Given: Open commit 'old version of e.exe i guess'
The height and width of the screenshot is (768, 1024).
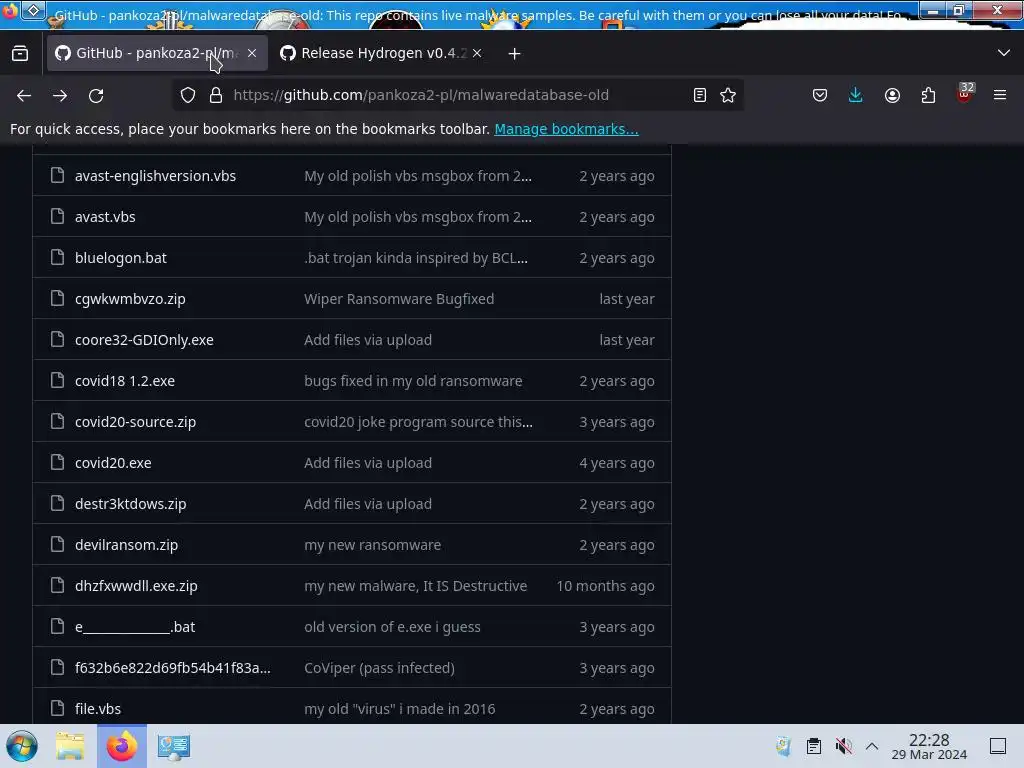Looking at the screenshot, I should click(392, 628).
